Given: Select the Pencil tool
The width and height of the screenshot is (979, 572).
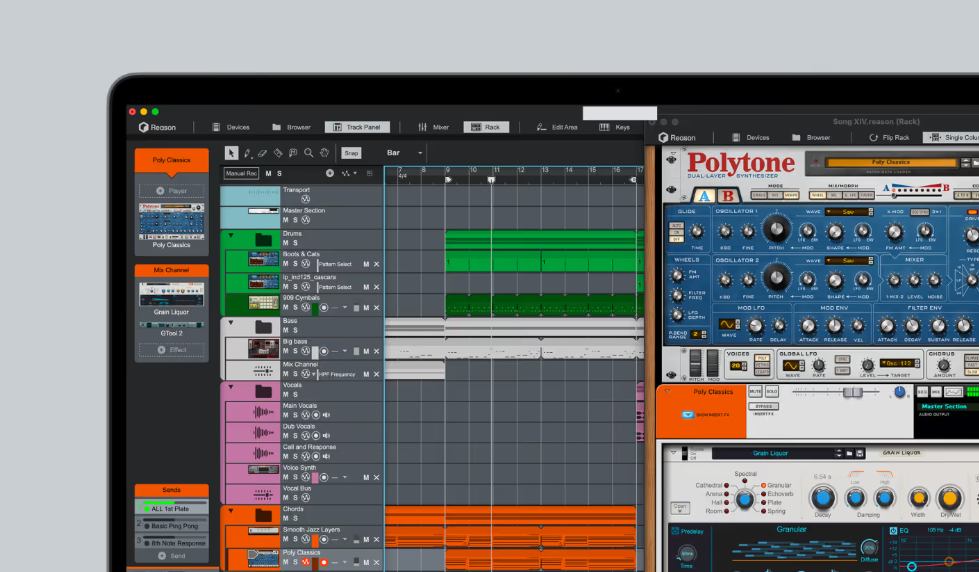Looking at the screenshot, I should (x=247, y=153).
